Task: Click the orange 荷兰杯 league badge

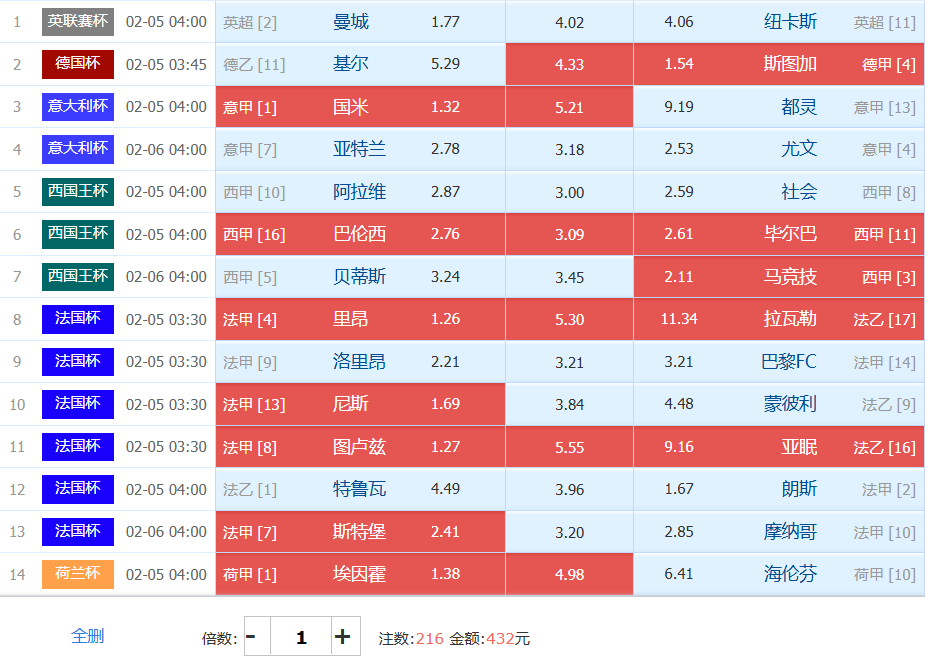Action: click(78, 574)
